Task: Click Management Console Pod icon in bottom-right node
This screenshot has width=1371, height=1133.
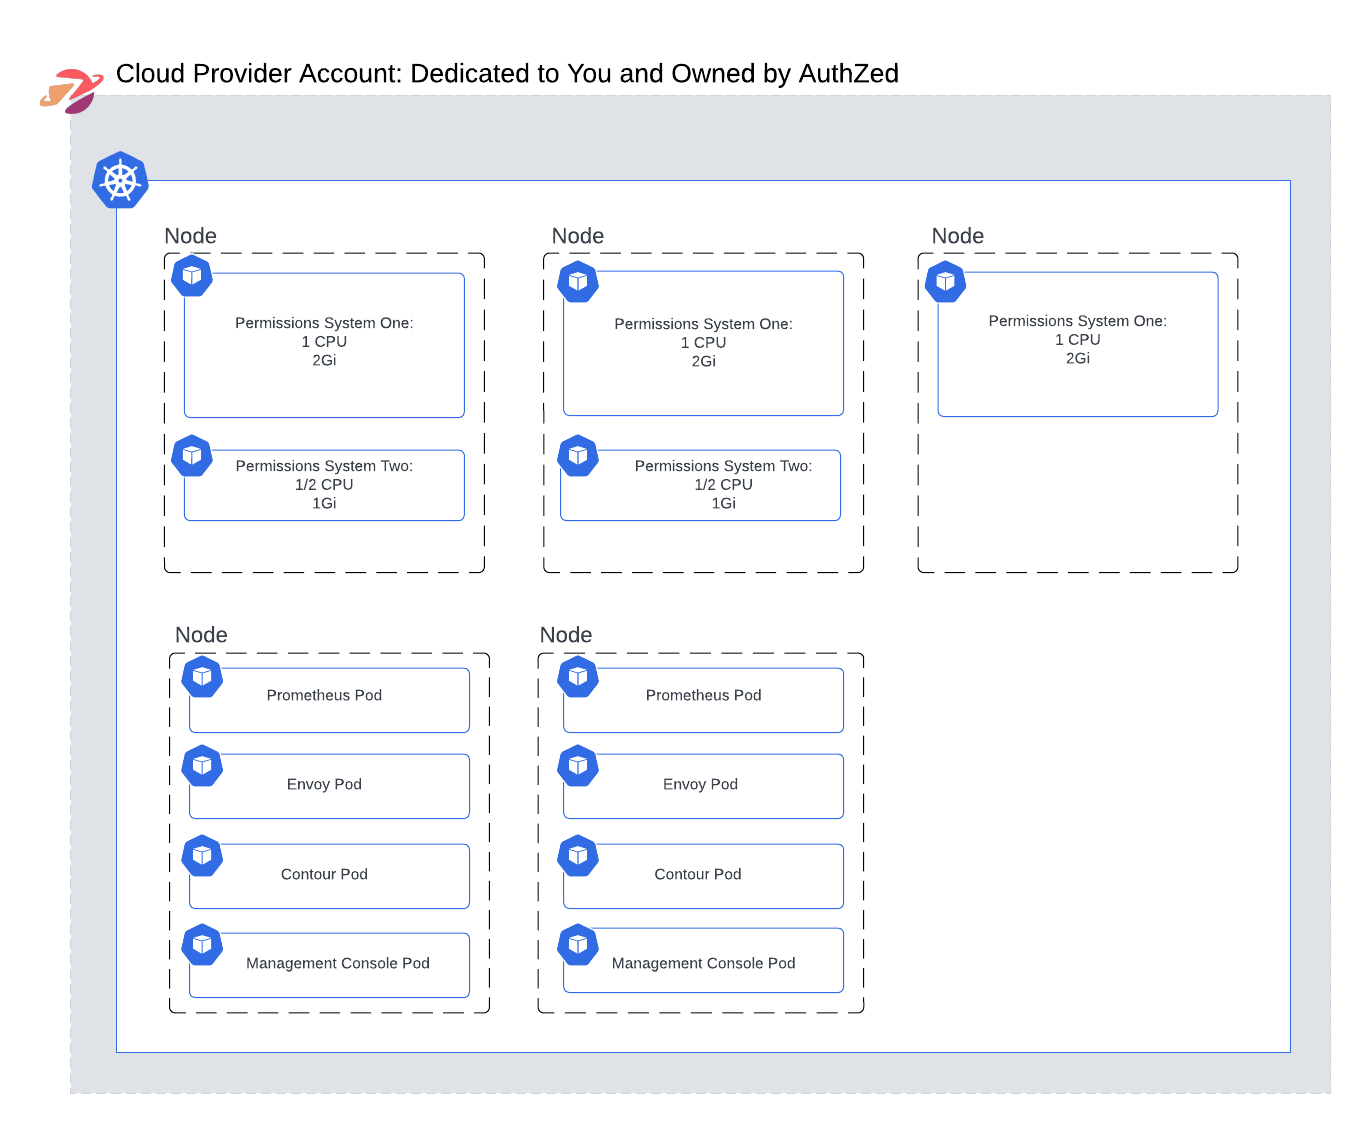Action: click(578, 945)
